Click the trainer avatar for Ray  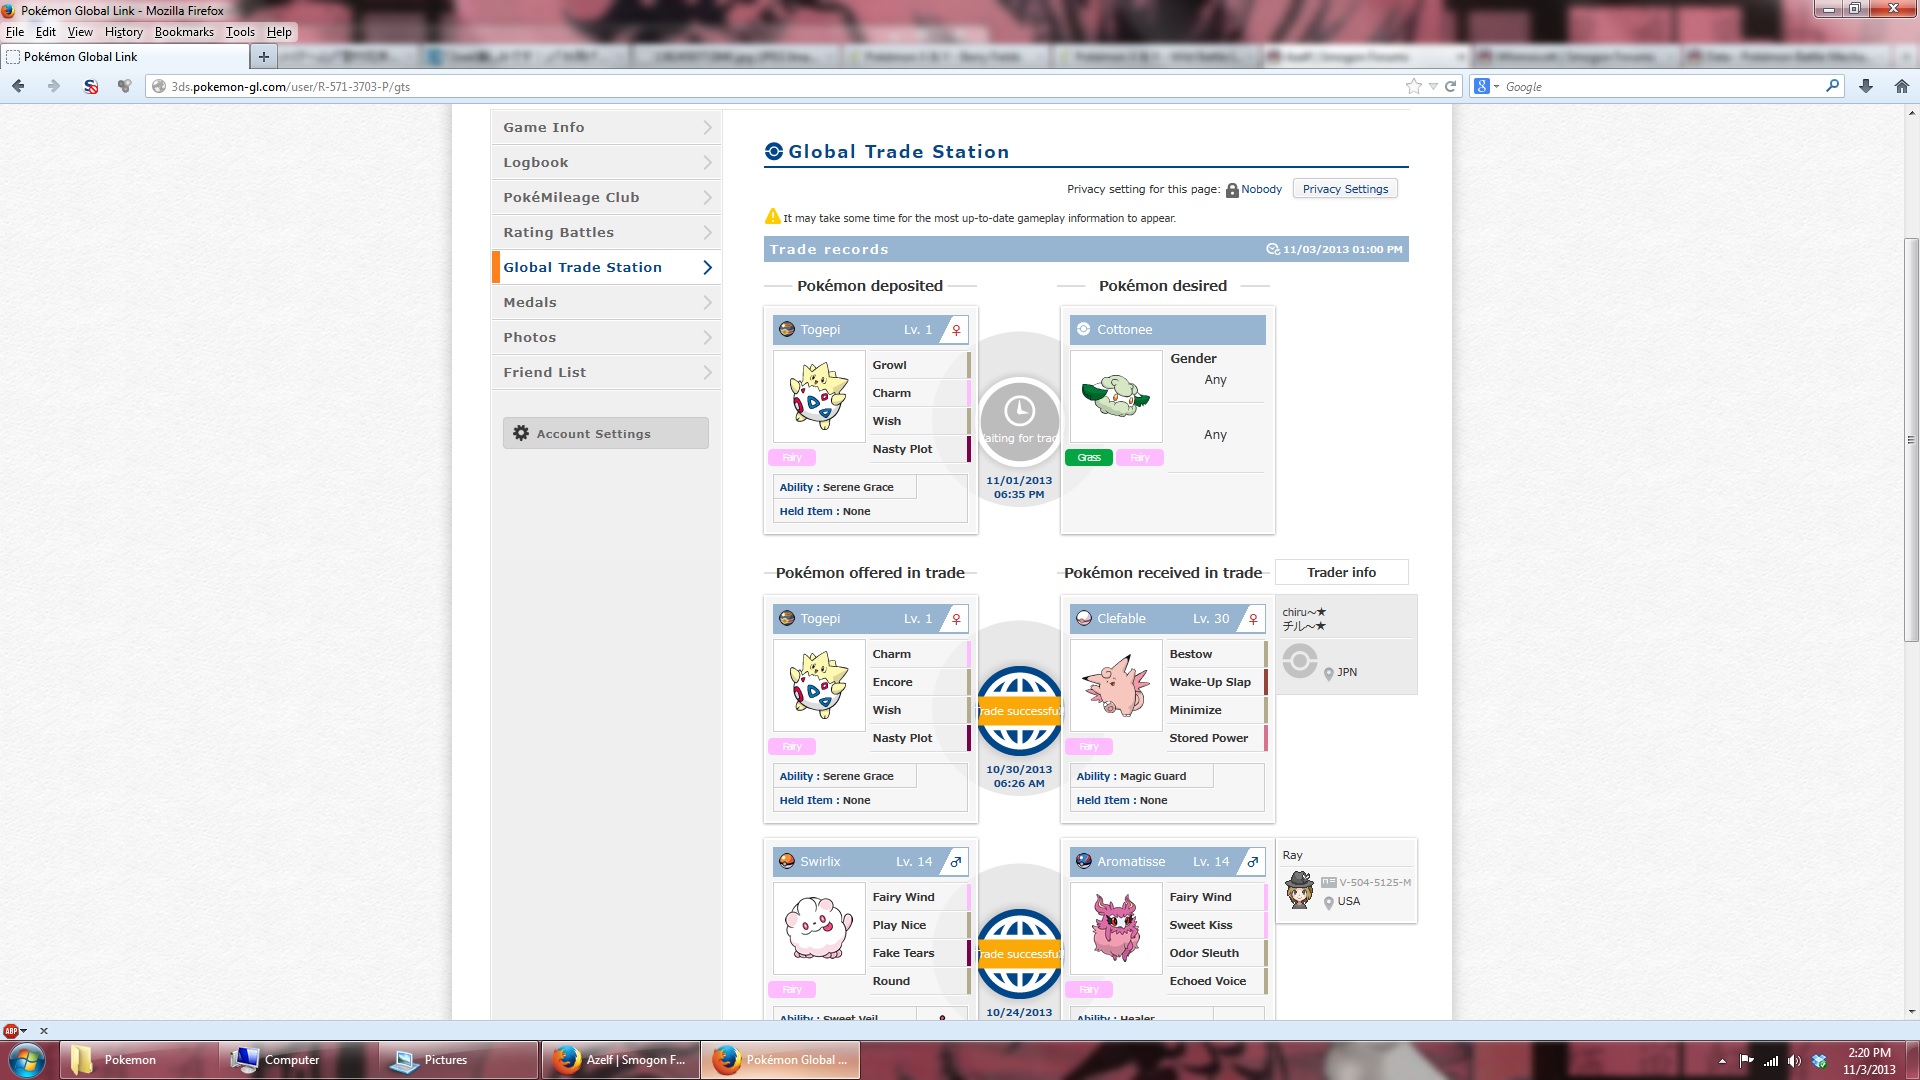(1299, 890)
